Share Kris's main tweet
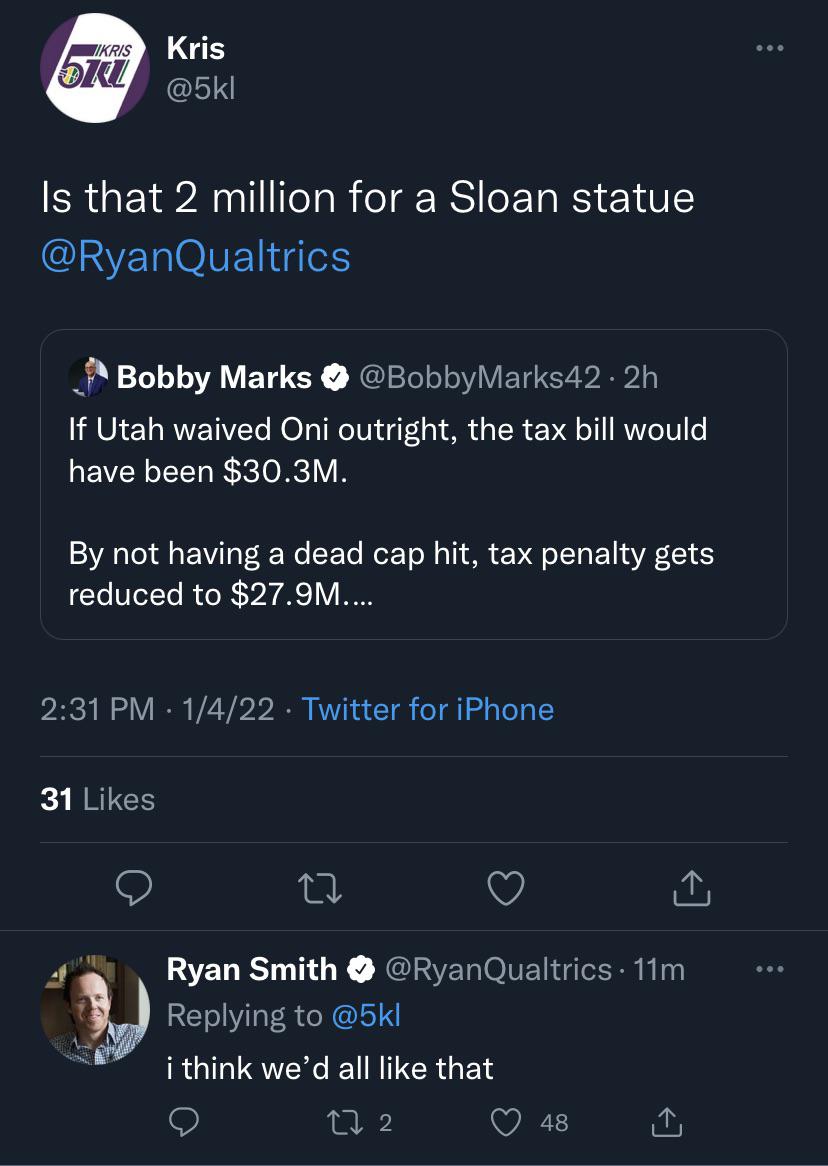Viewport: 828px width, 1166px height. 692,887
